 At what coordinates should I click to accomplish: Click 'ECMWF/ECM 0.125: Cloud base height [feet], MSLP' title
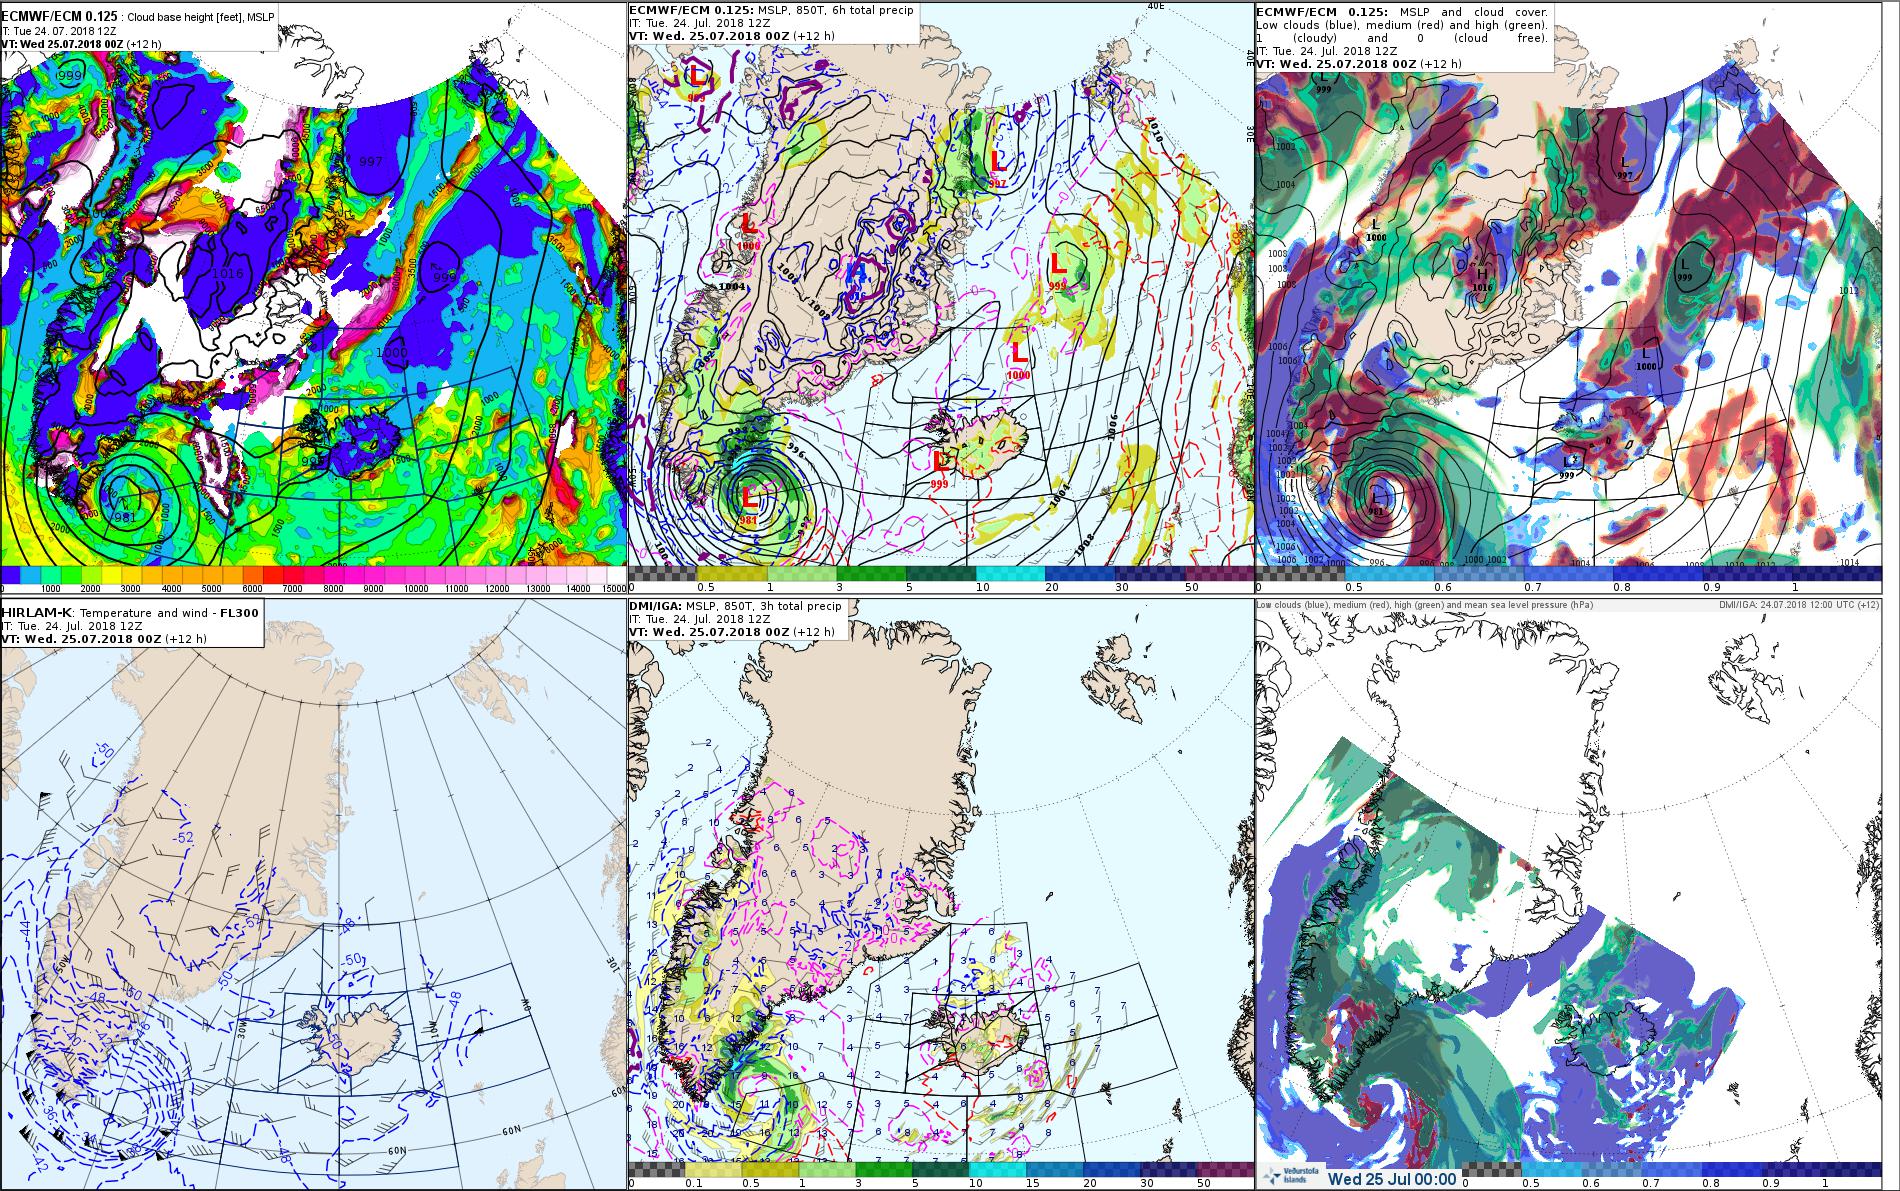click(x=138, y=18)
